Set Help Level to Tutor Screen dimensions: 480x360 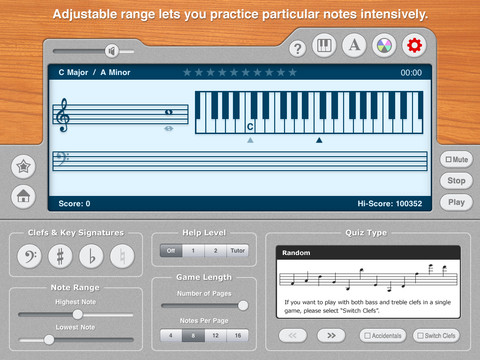click(237, 251)
